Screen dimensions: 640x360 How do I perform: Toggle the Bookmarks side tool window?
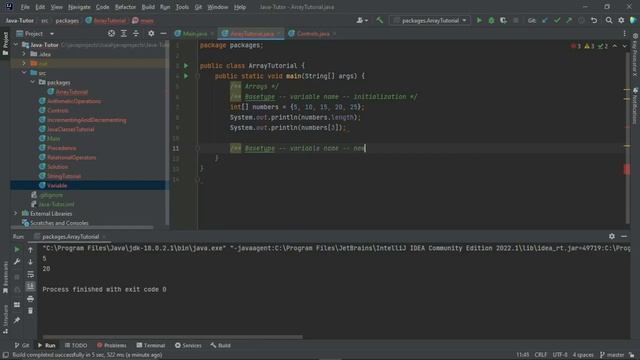point(5,277)
